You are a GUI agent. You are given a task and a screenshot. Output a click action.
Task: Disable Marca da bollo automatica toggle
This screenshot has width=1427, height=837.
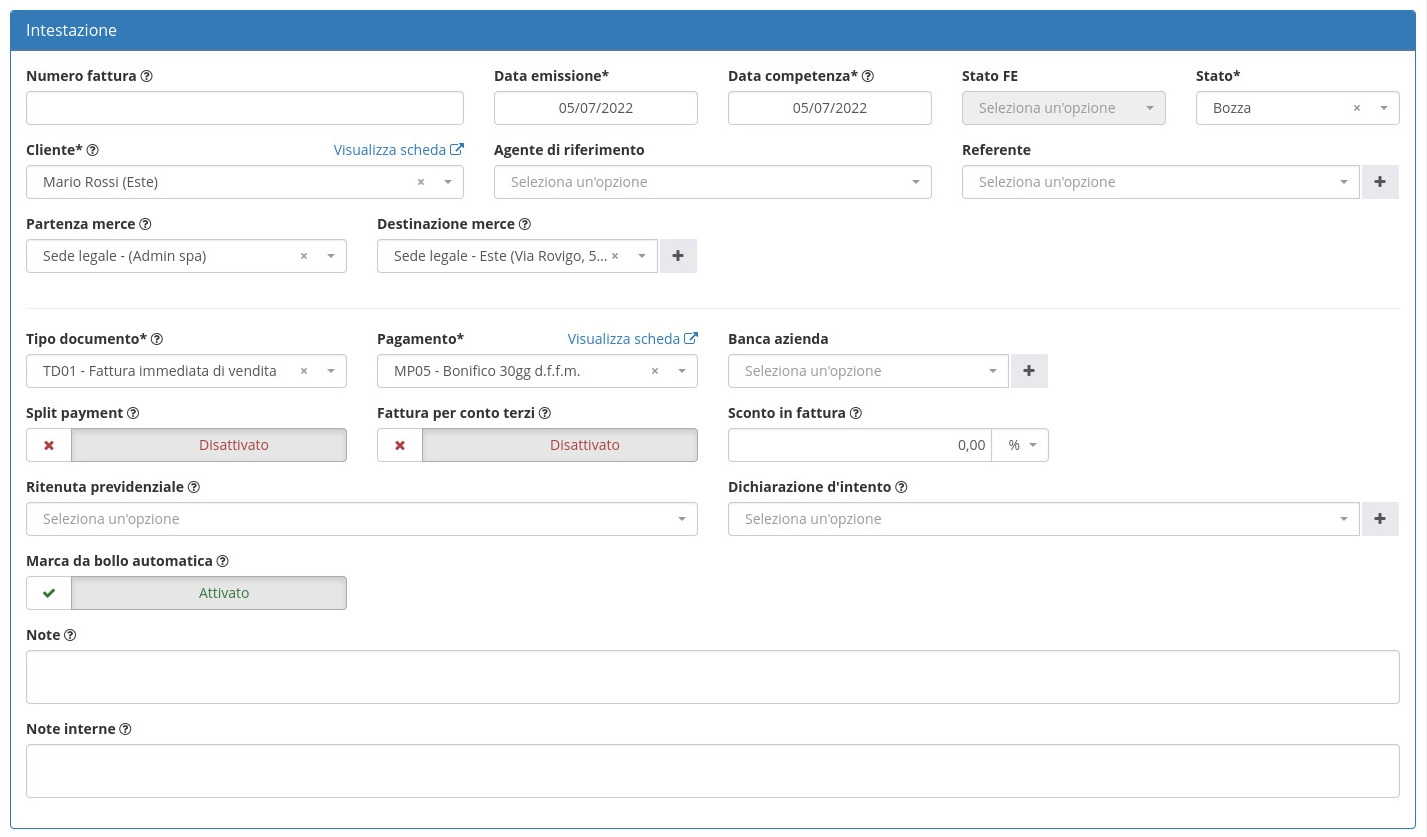point(186,593)
